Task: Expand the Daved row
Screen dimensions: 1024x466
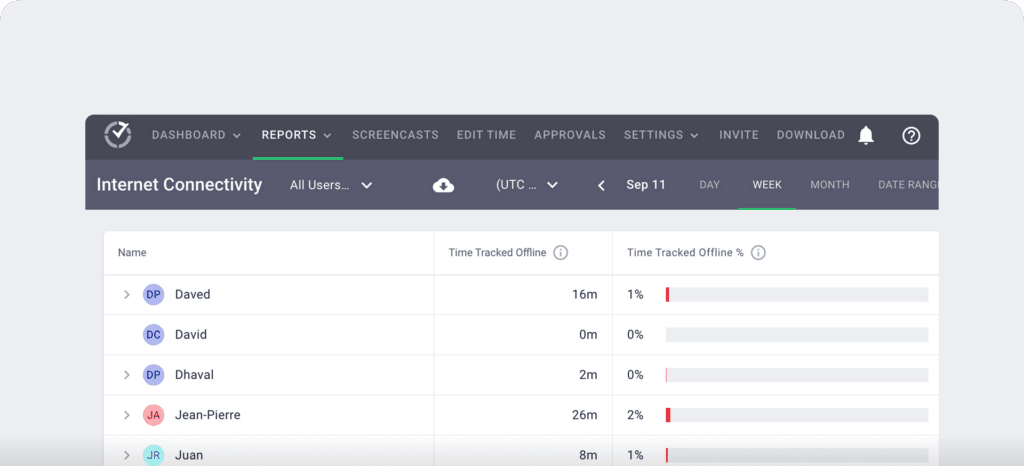Action: [x=127, y=295]
